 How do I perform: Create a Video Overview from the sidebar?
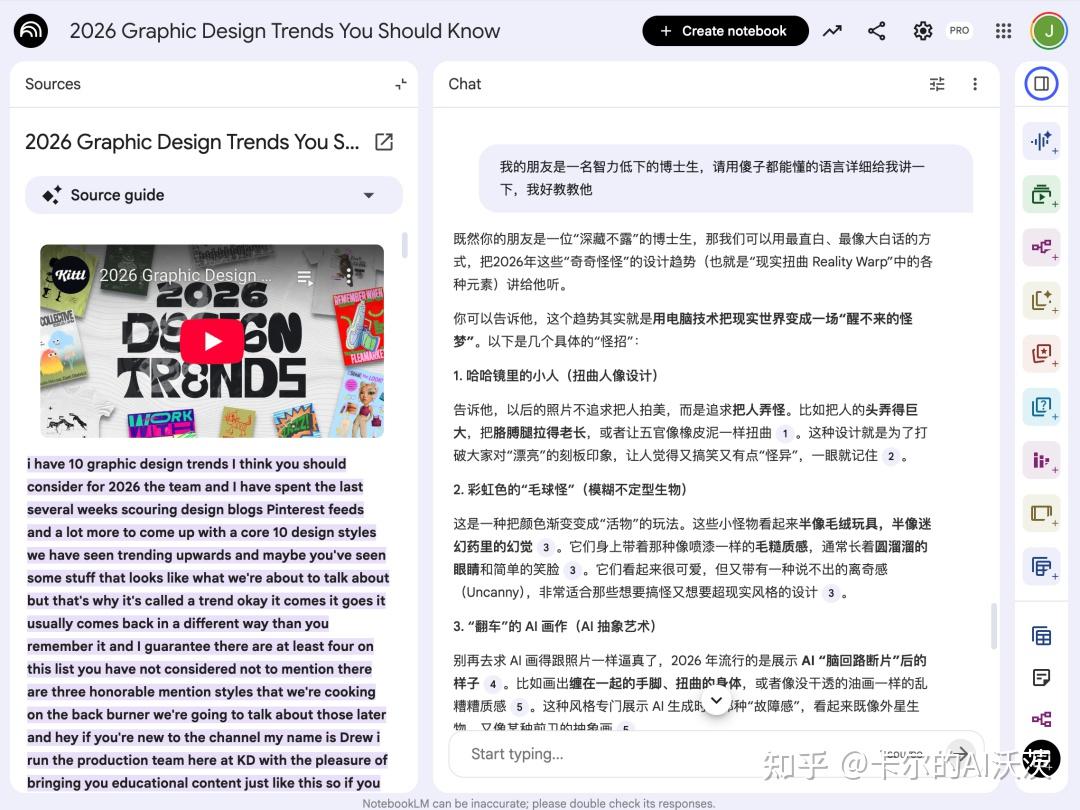point(1041,194)
